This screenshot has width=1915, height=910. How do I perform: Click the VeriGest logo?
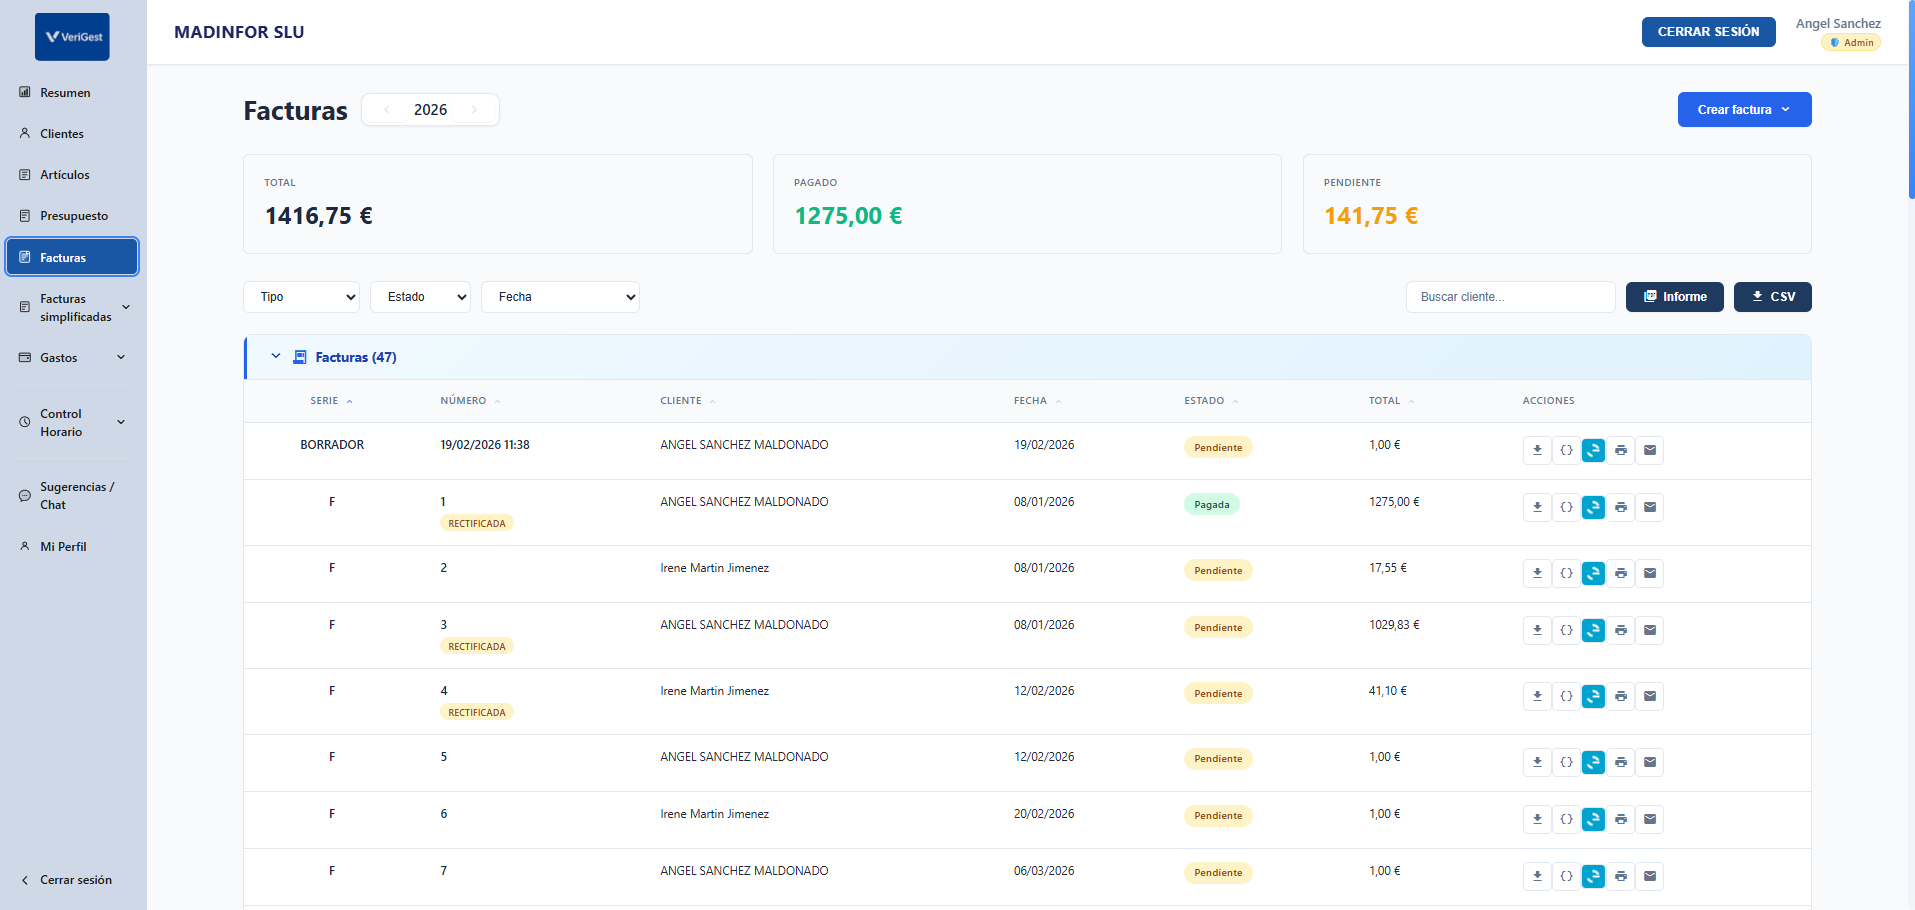pos(72,37)
